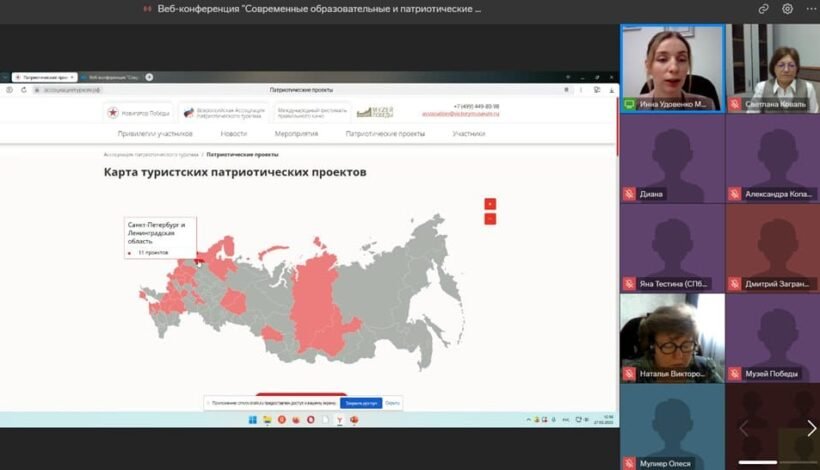Click the Скрыть link in the sharing bar
820x470 pixels.
pyautogui.click(x=393, y=403)
